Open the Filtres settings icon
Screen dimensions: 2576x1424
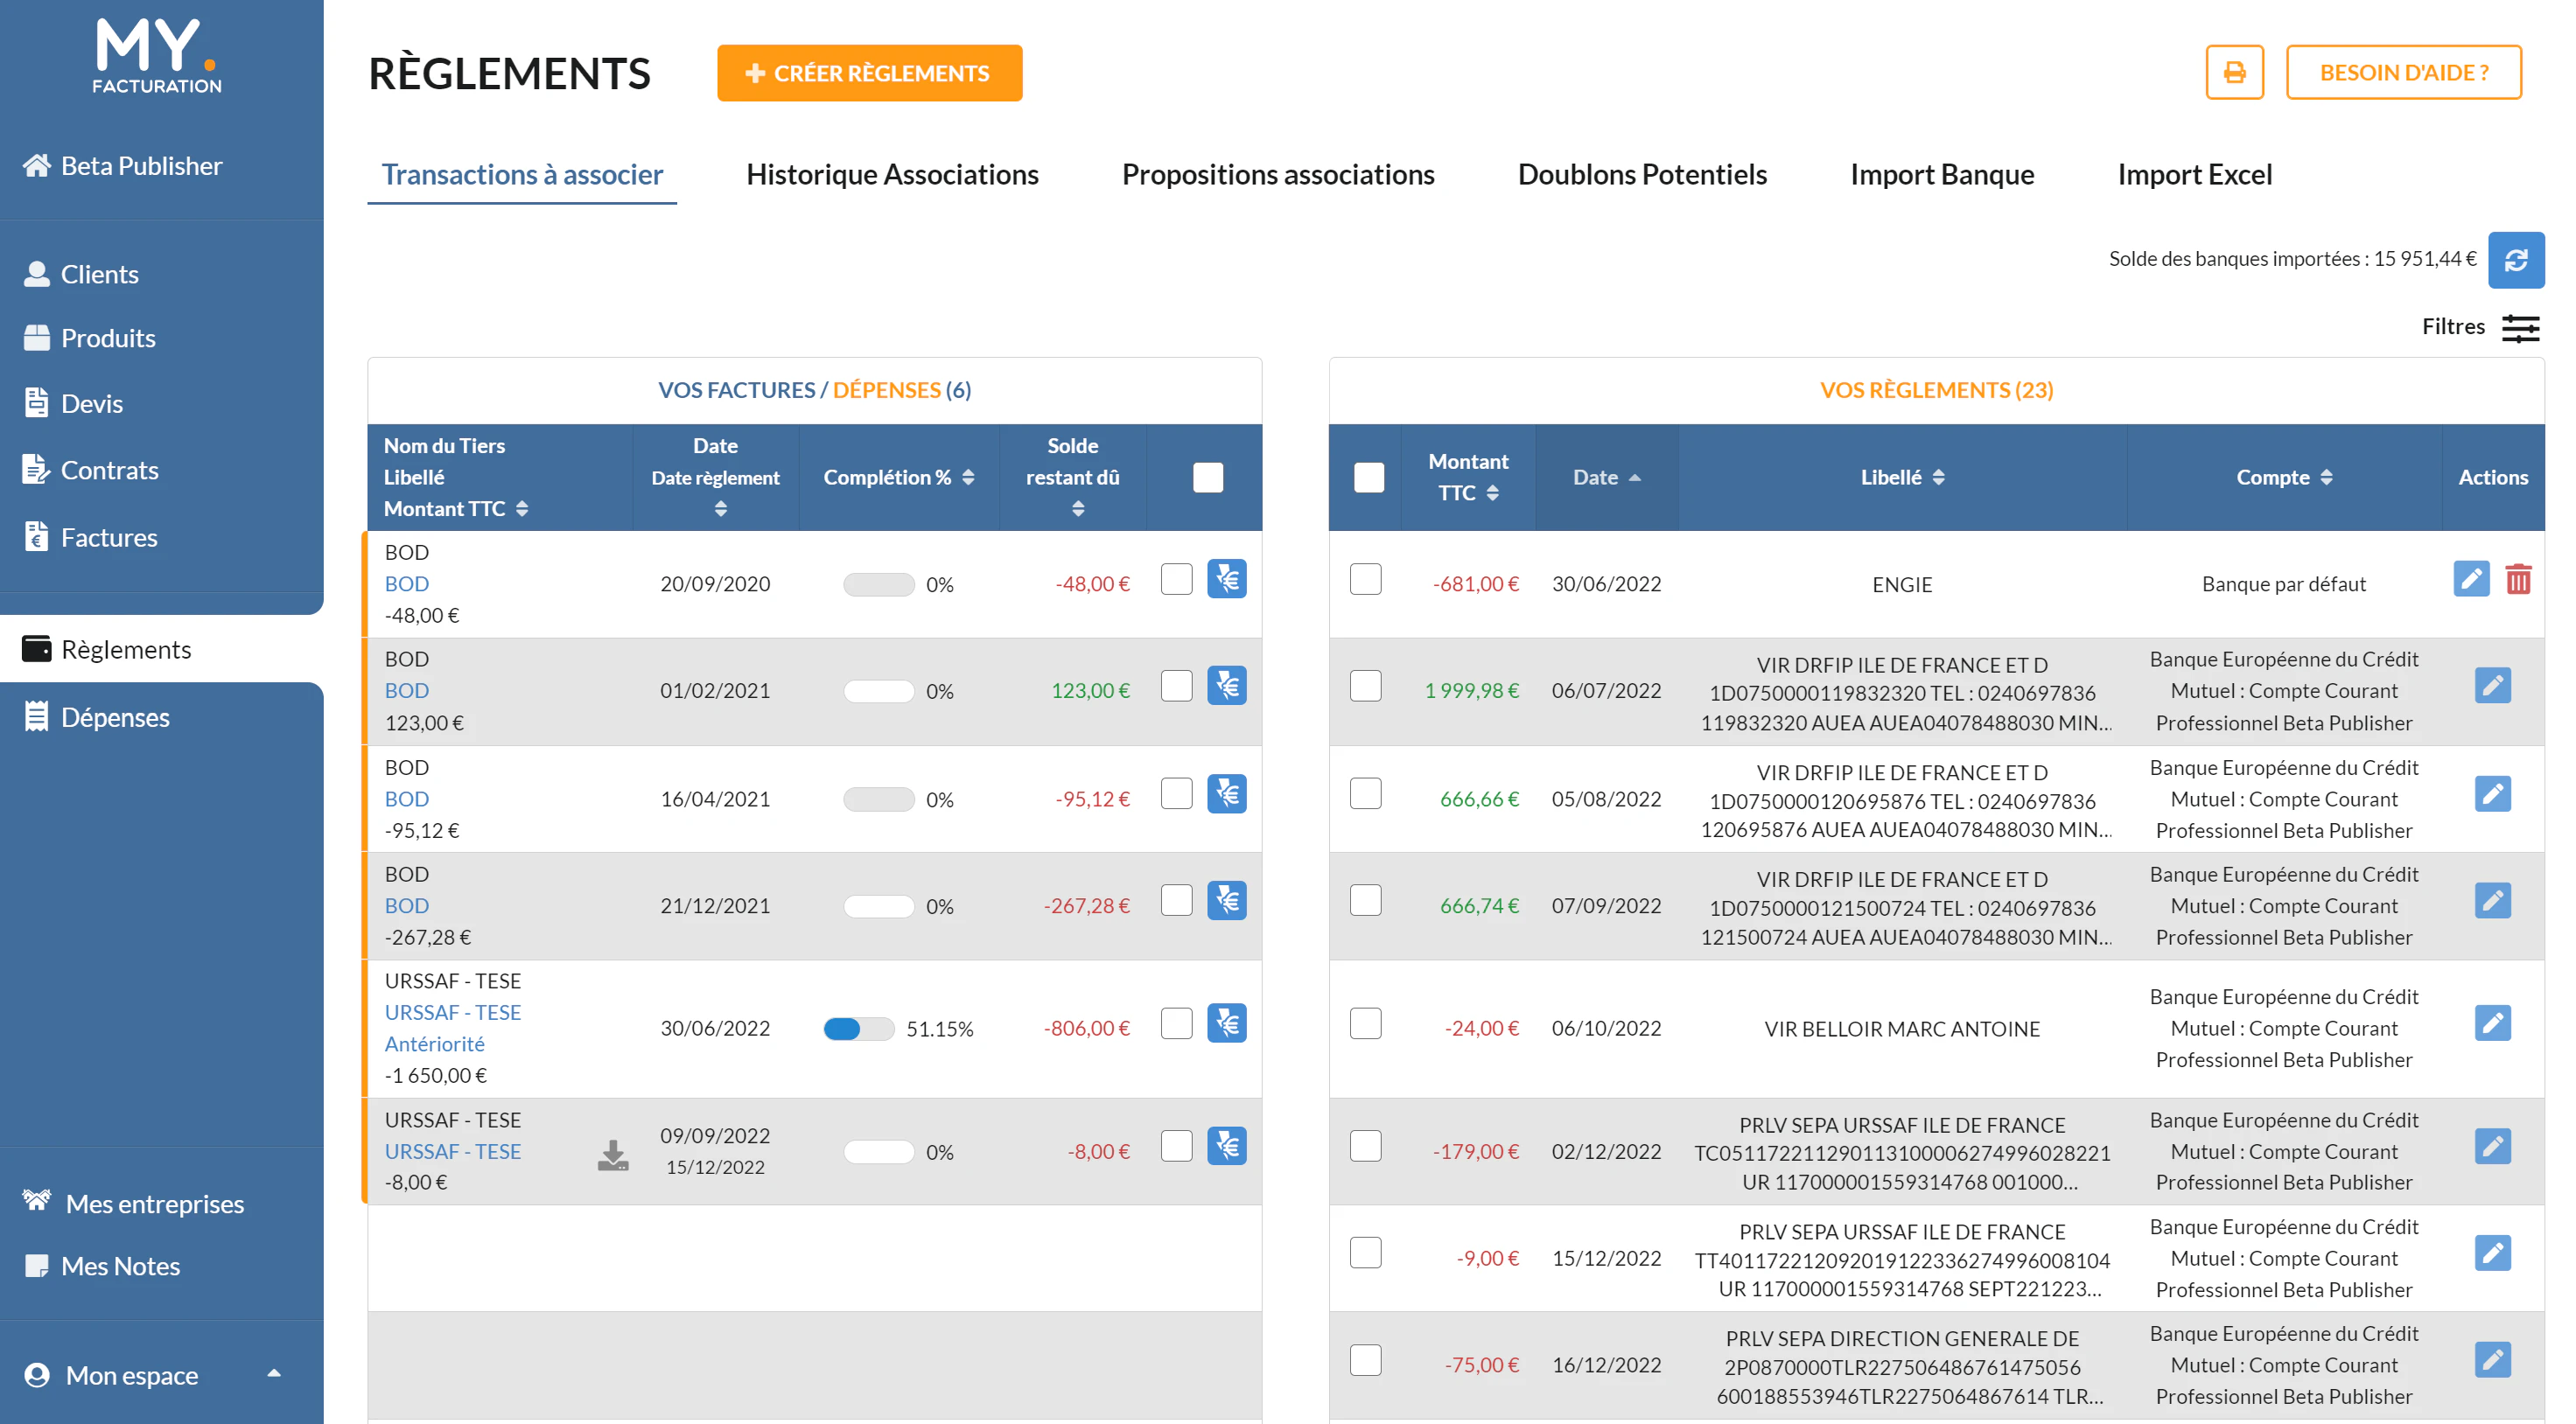2520,328
